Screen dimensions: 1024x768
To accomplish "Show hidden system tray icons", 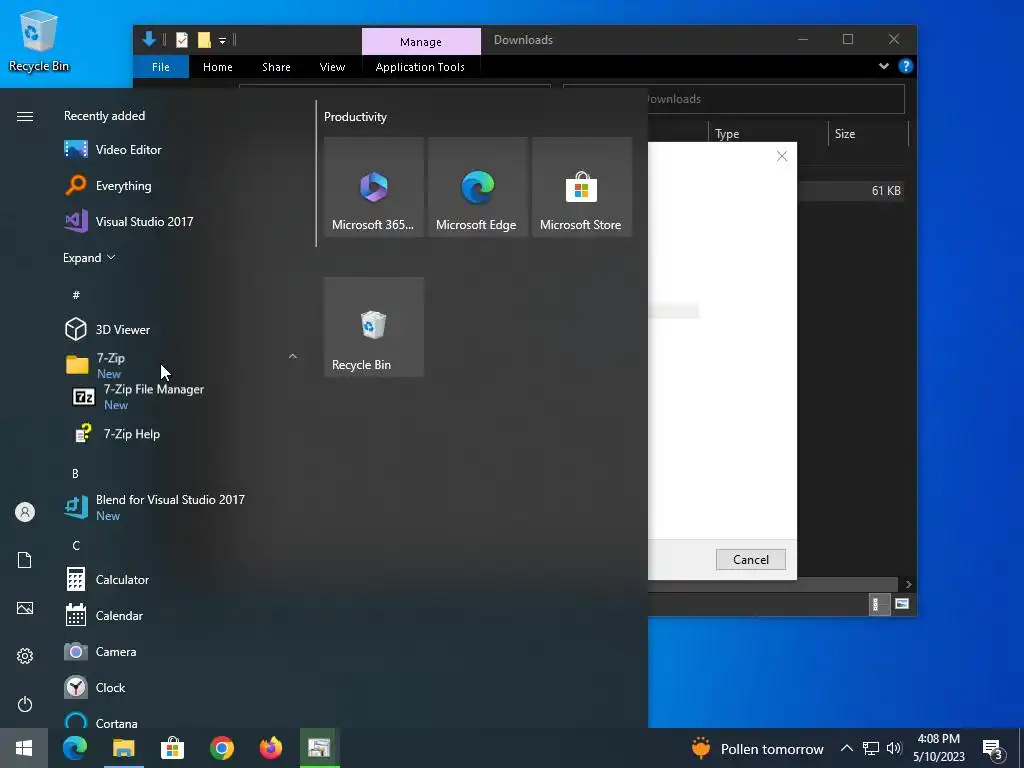I will tap(846, 748).
